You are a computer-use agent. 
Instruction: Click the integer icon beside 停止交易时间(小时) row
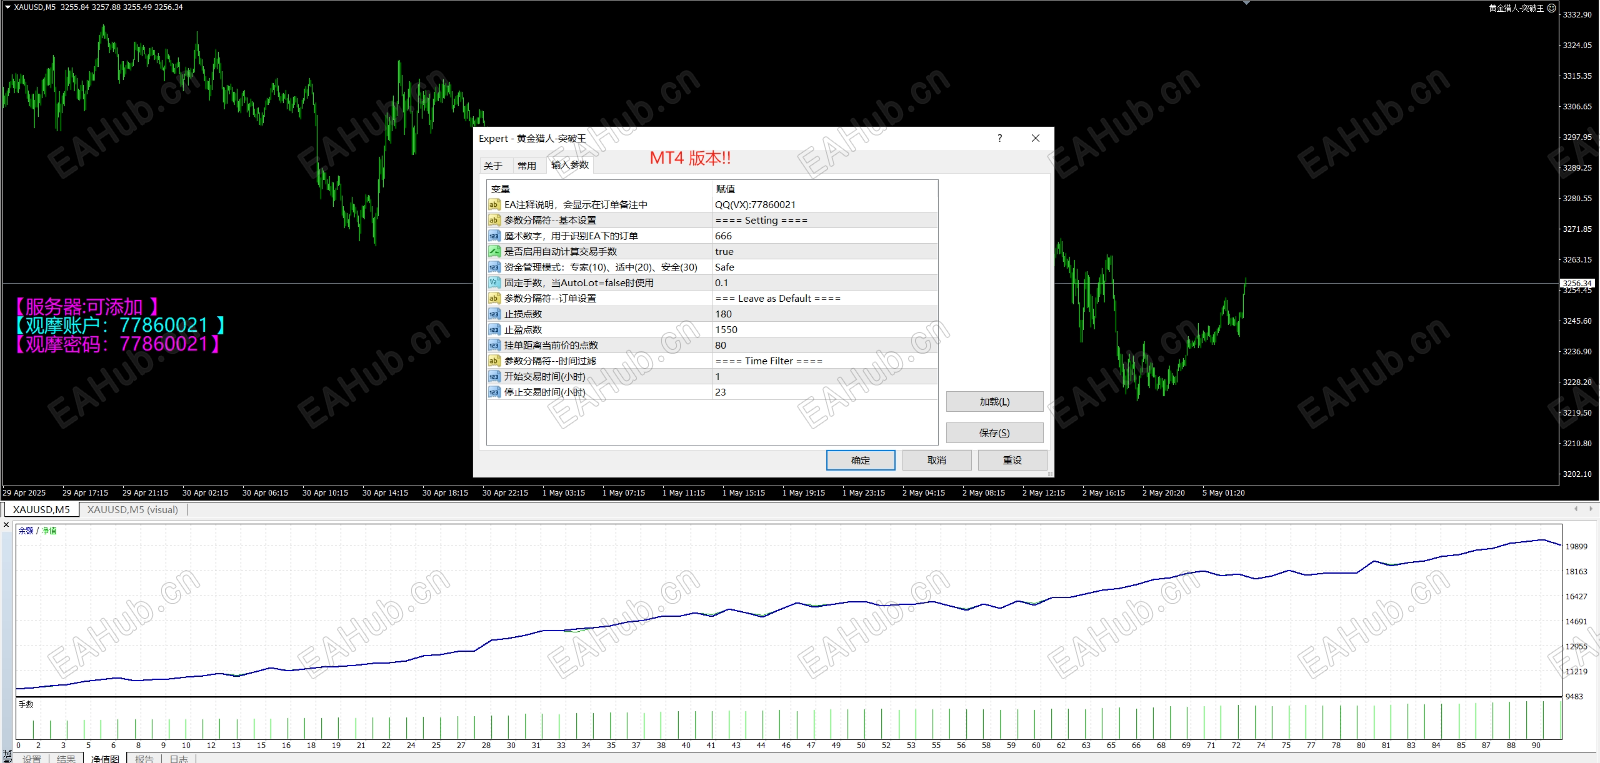pyautogui.click(x=494, y=392)
